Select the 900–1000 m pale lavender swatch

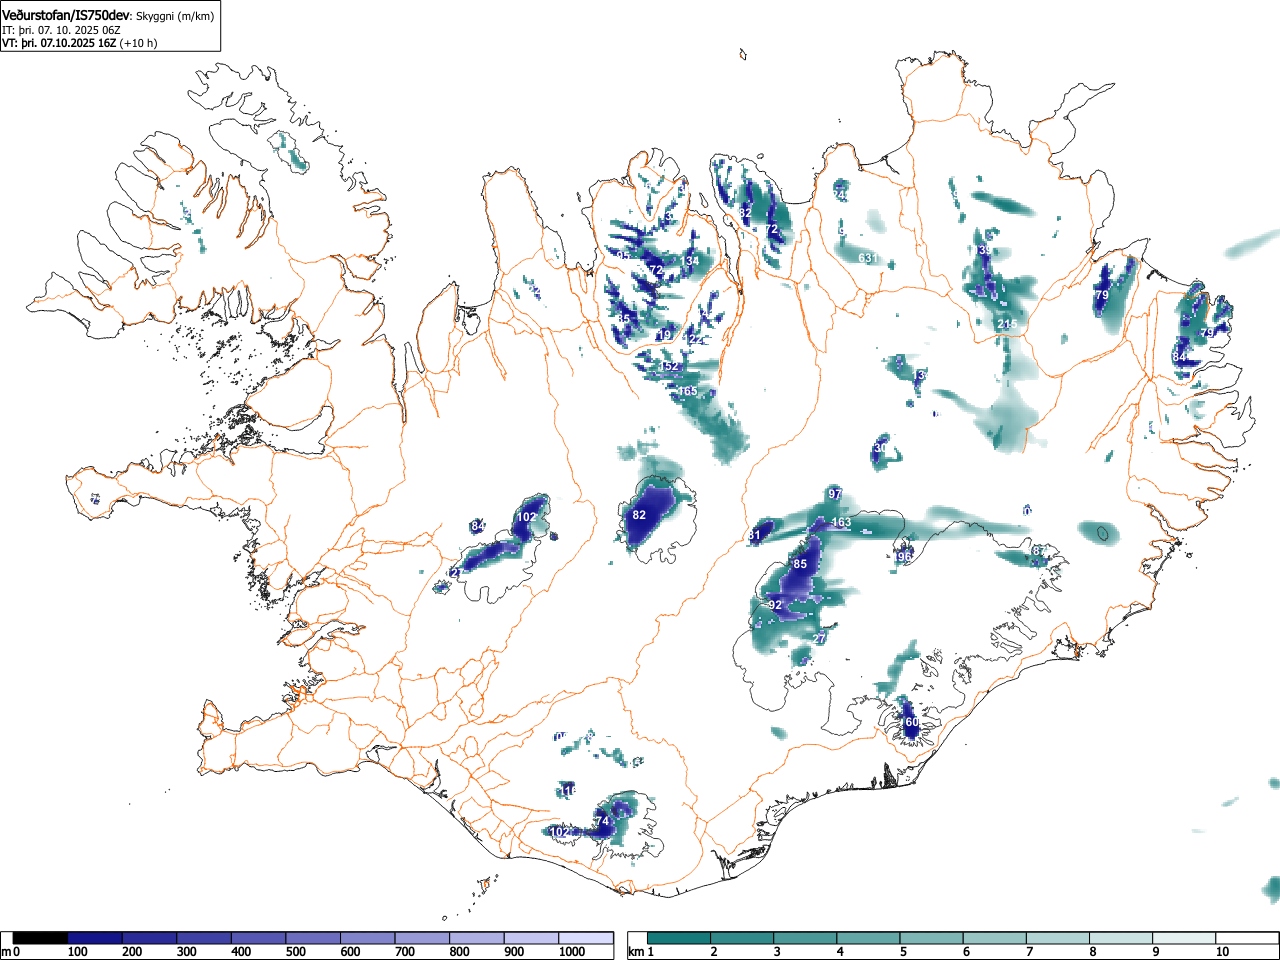pos(532,938)
